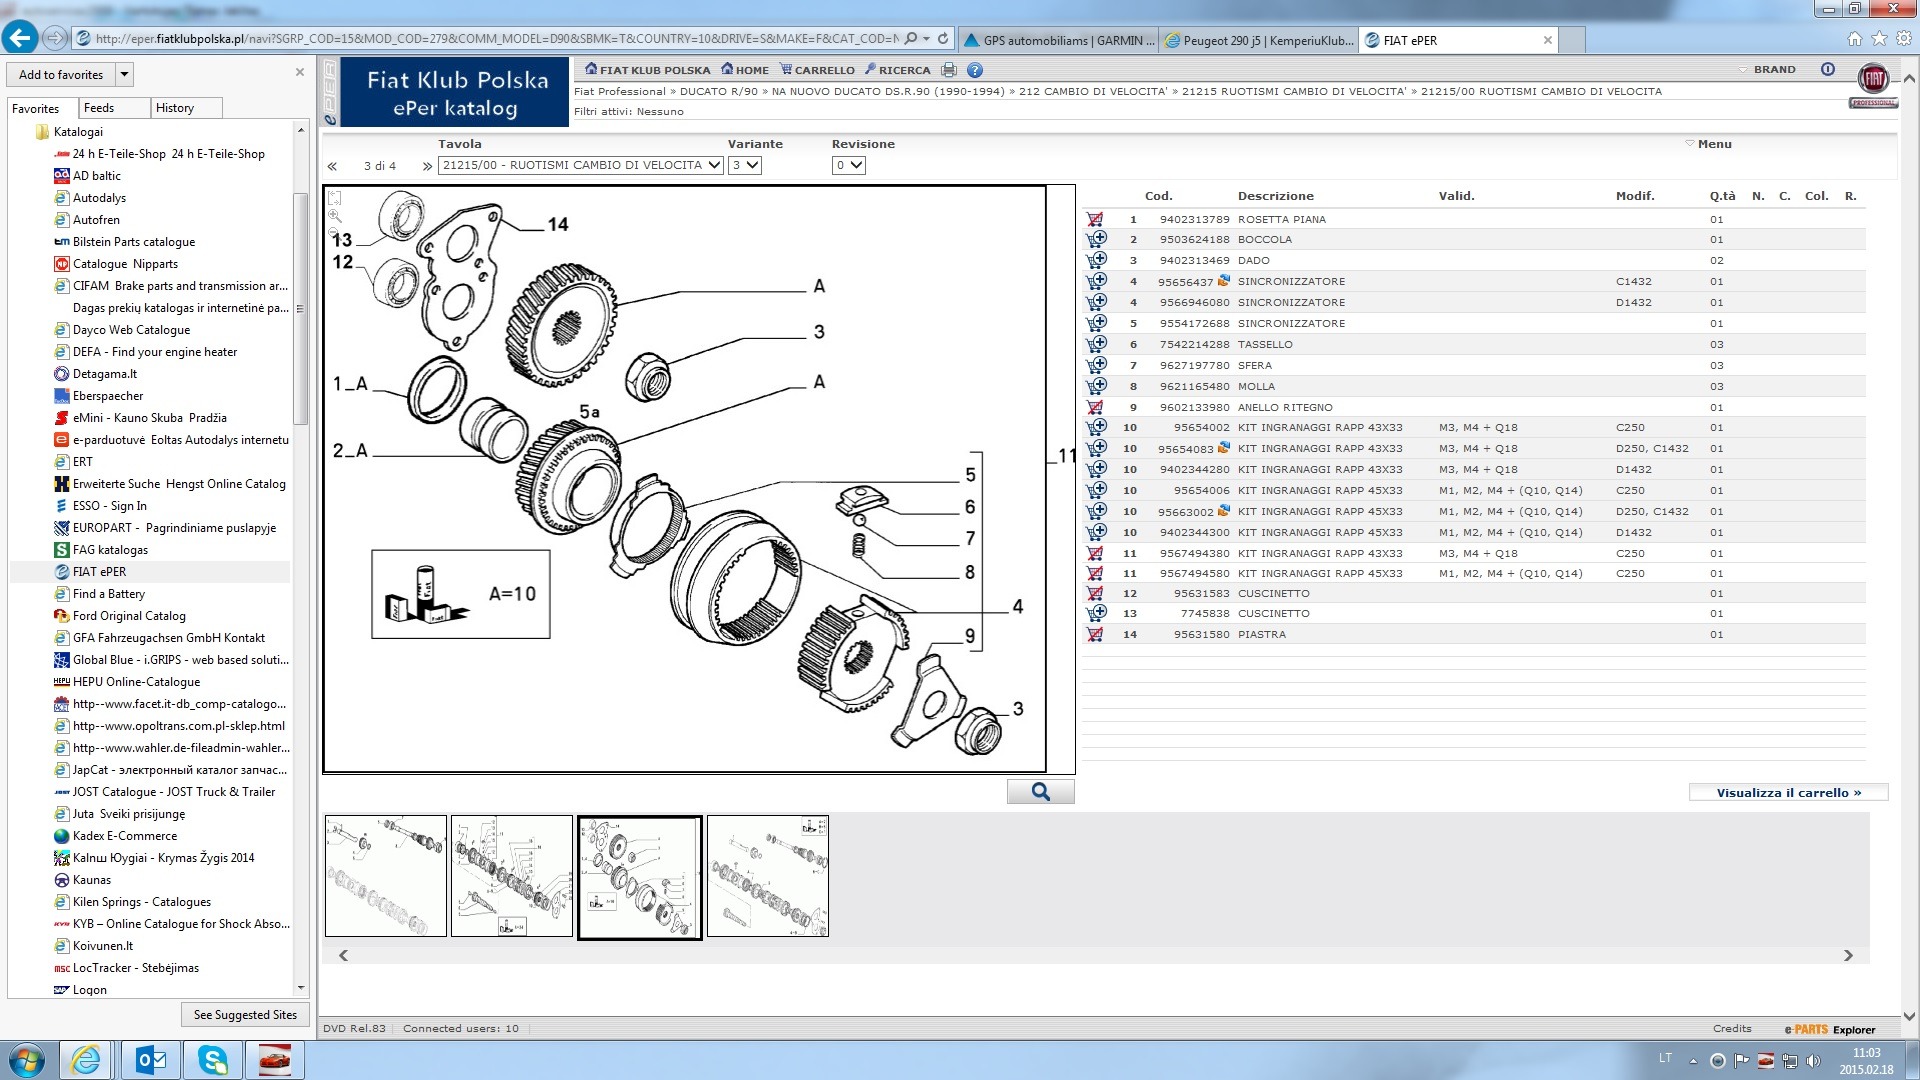Go back with browser back button
The width and height of the screenshot is (1920, 1080).
(20, 38)
